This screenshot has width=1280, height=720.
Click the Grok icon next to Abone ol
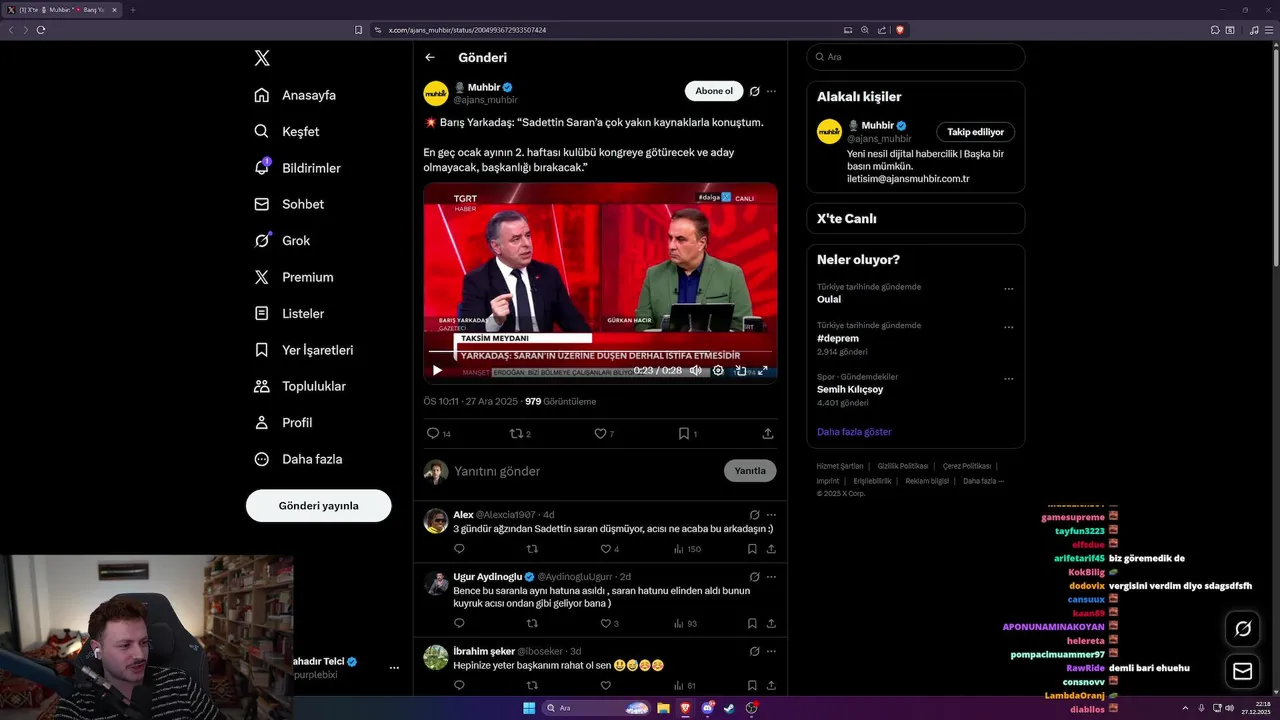coord(755,91)
